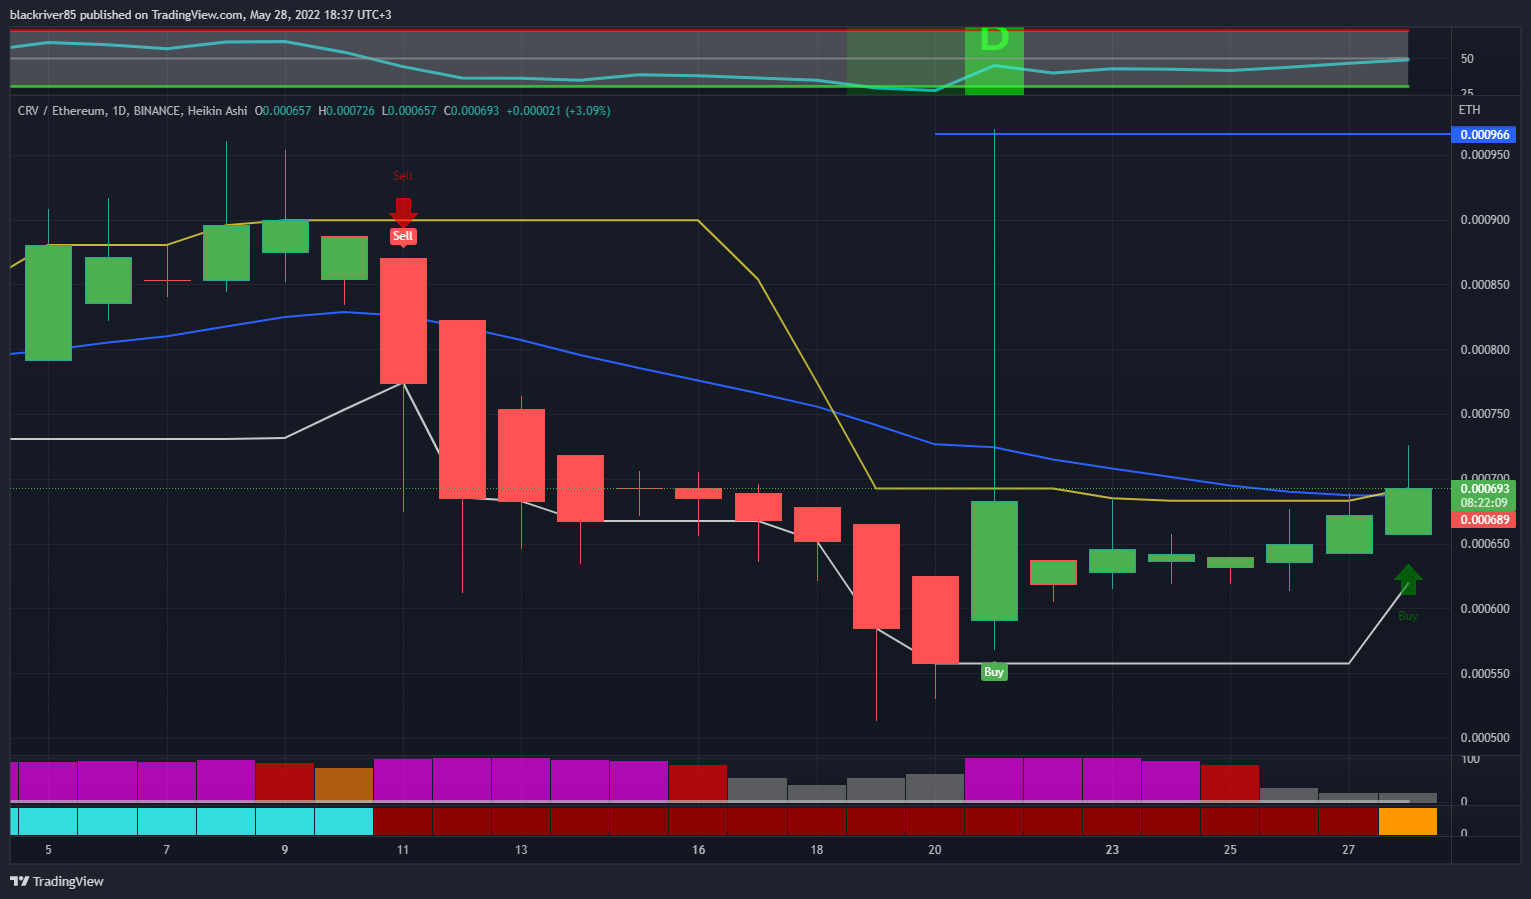Click the 0.000750 price scale label
This screenshot has width=1531, height=899.
click(x=1484, y=414)
